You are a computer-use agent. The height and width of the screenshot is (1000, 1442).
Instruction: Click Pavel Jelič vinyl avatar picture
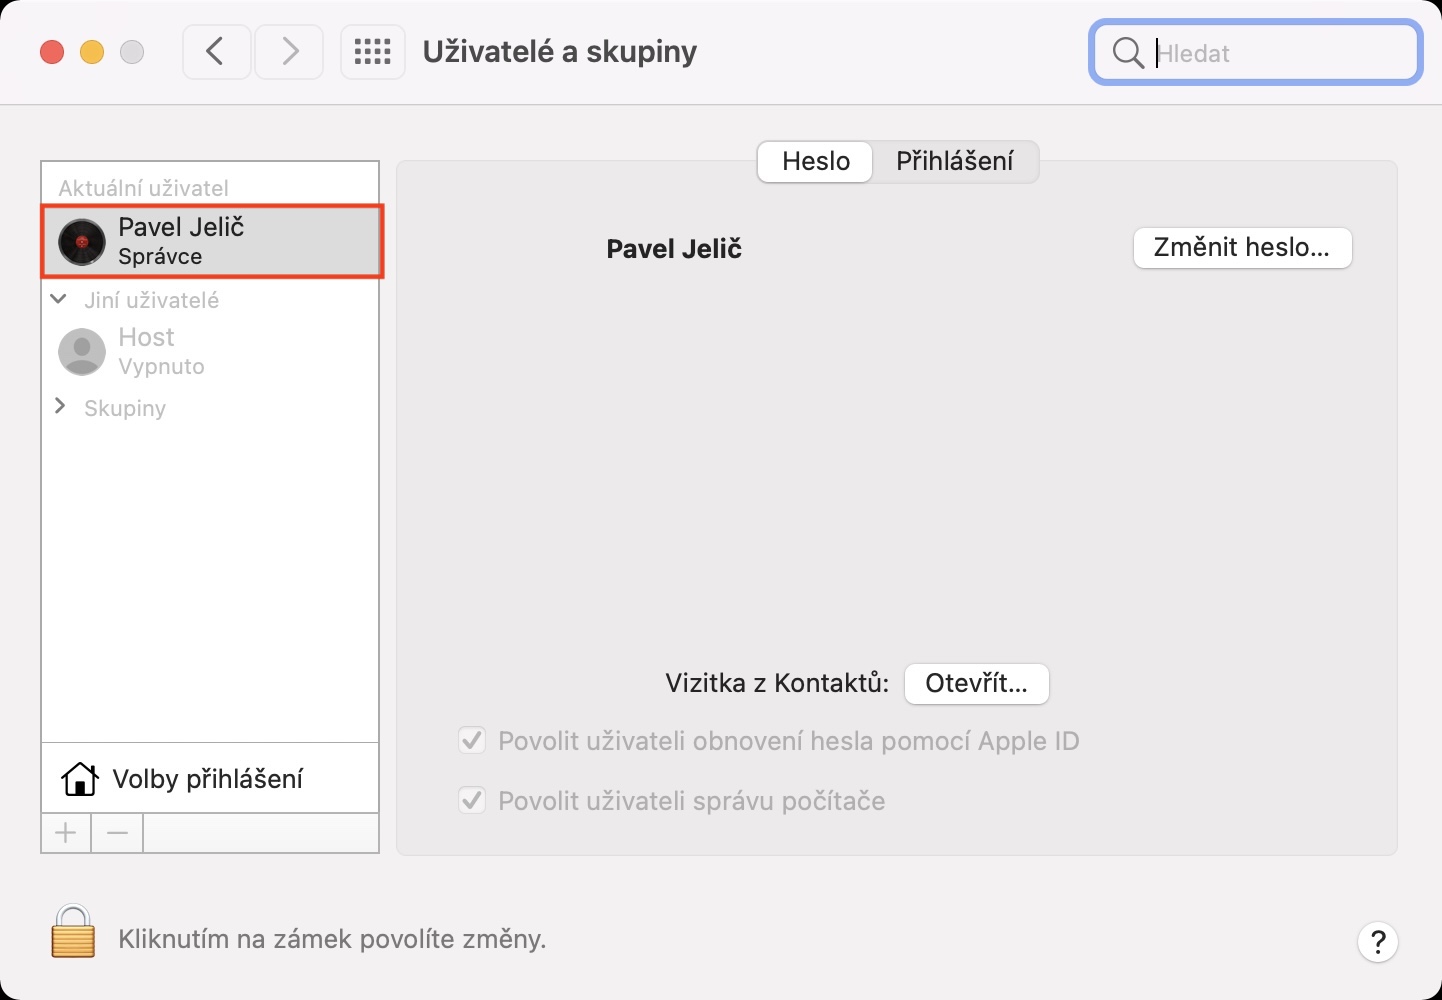click(x=82, y=242)
